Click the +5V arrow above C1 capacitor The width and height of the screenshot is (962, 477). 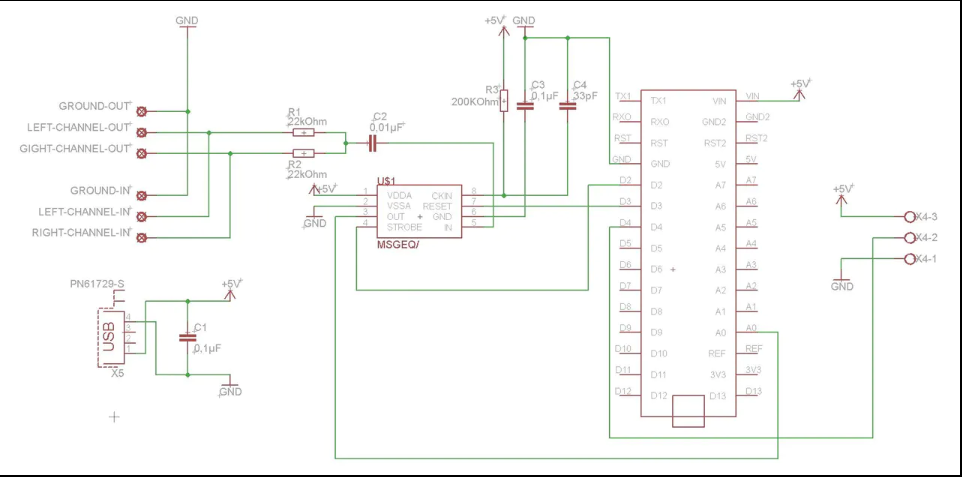coord(230,295)
